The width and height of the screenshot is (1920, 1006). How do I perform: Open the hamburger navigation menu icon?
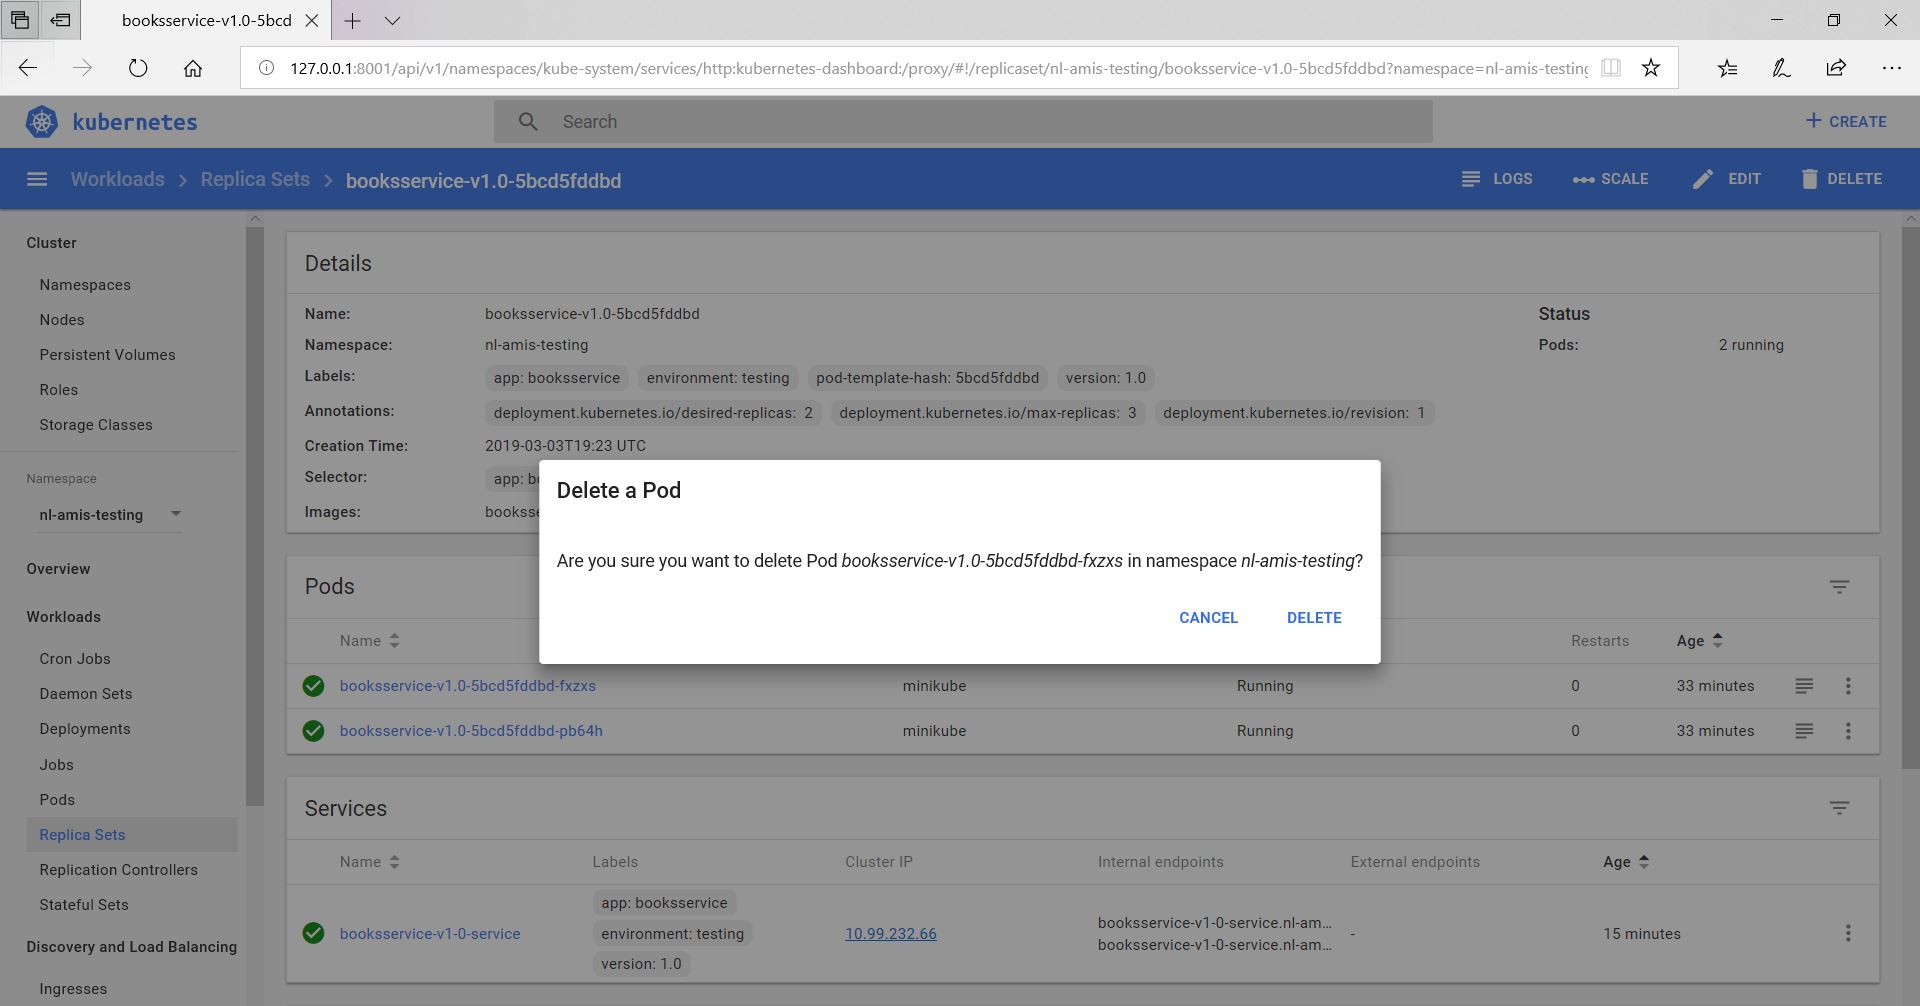(x=37, y=179)
